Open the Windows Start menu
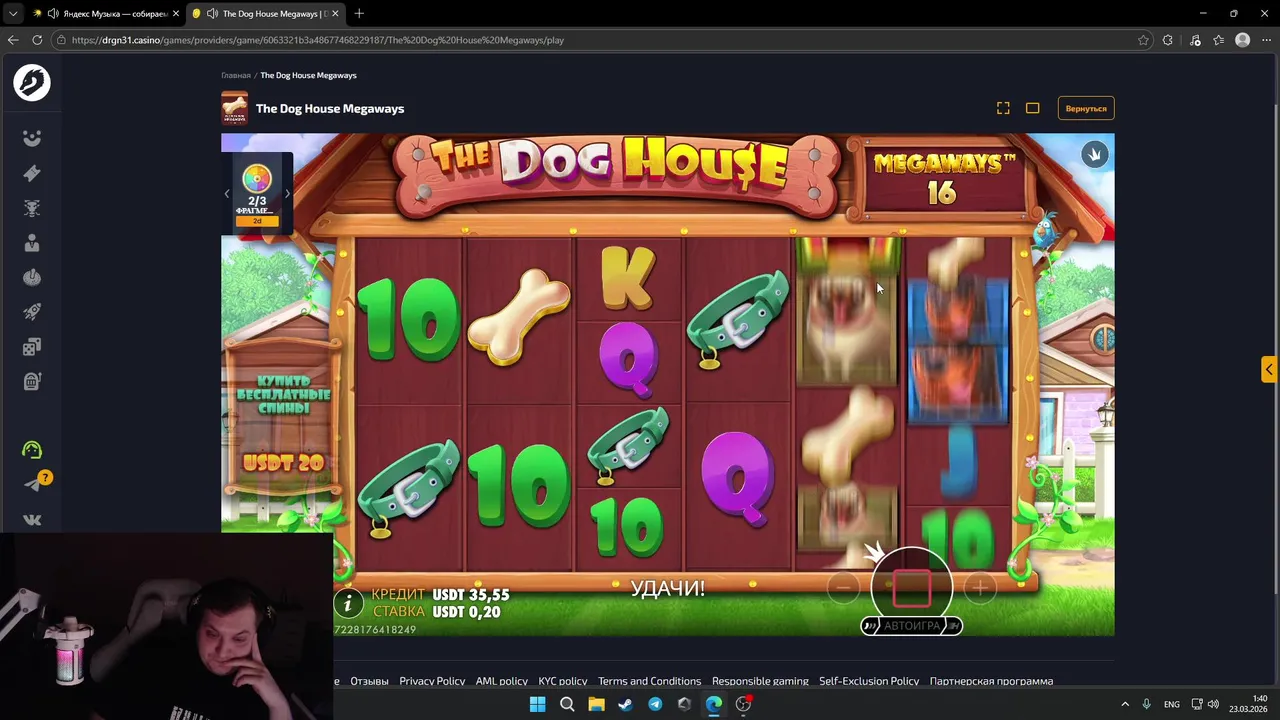 (537, 704)
